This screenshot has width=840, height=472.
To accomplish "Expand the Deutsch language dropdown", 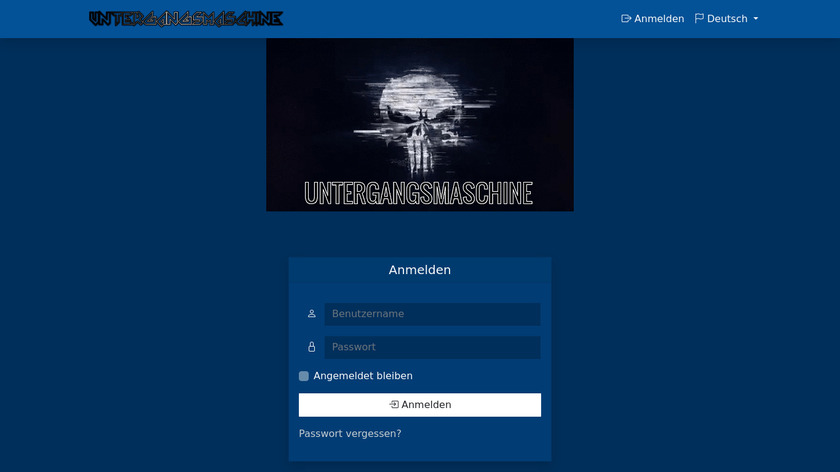I will click(726, 19).
